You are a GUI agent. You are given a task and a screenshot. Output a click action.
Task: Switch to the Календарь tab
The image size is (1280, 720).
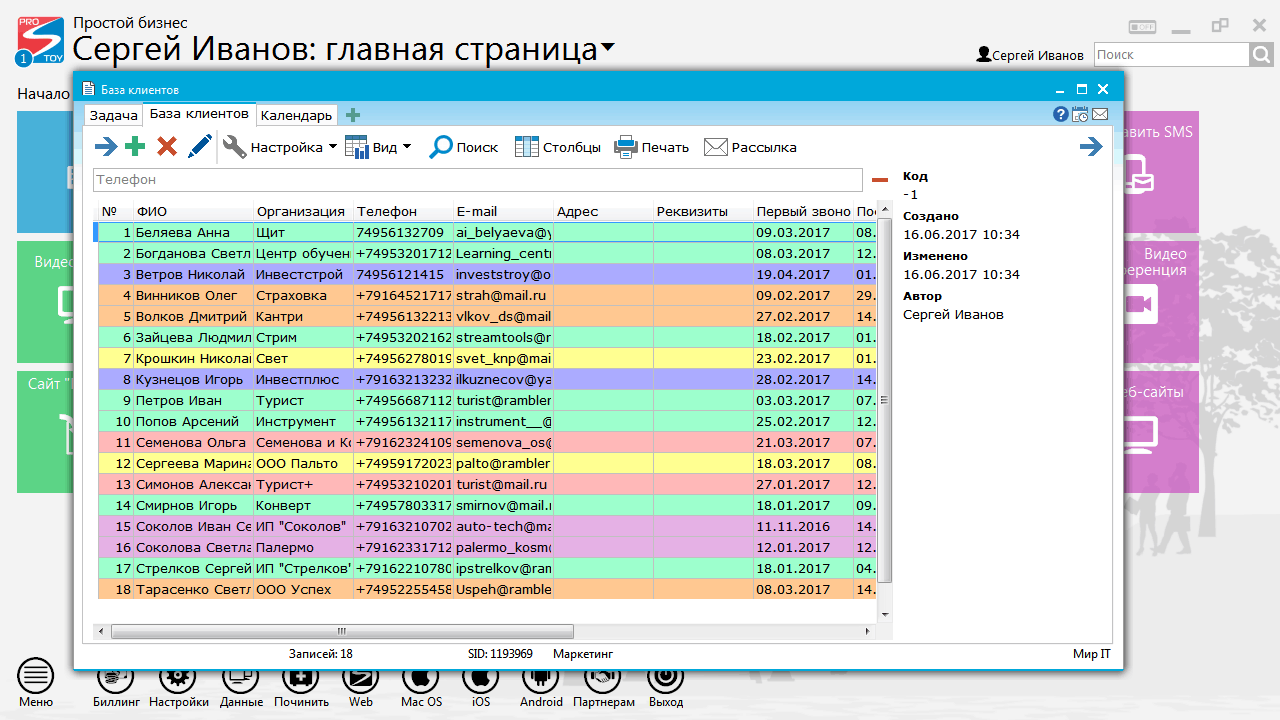click(x=296, y=115)
